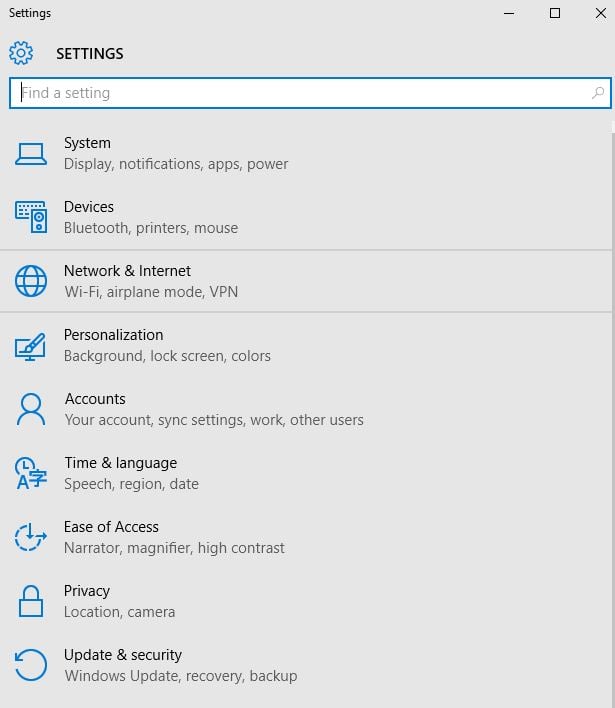
Task: Select the Network & Internet title text
Action: tap(127, 271)
